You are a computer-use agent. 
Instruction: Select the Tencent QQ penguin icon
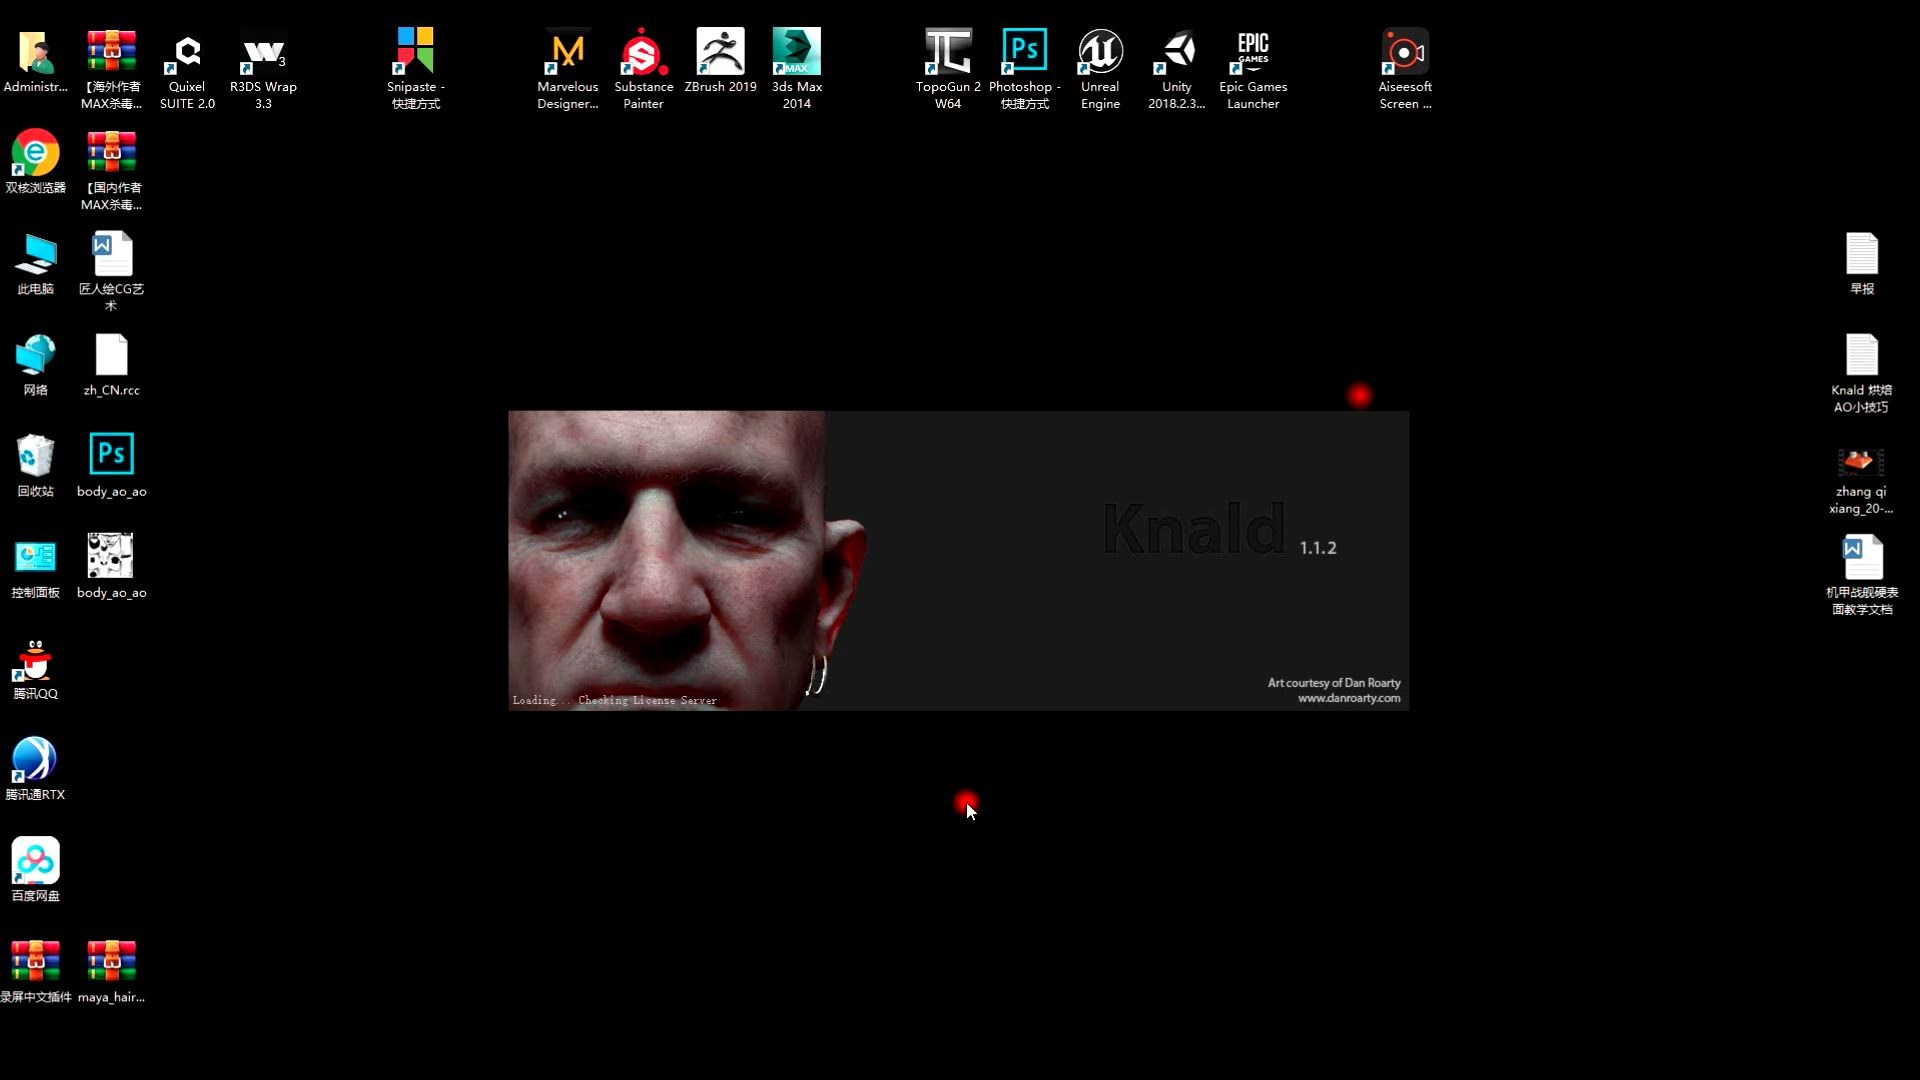coord(35,660)
